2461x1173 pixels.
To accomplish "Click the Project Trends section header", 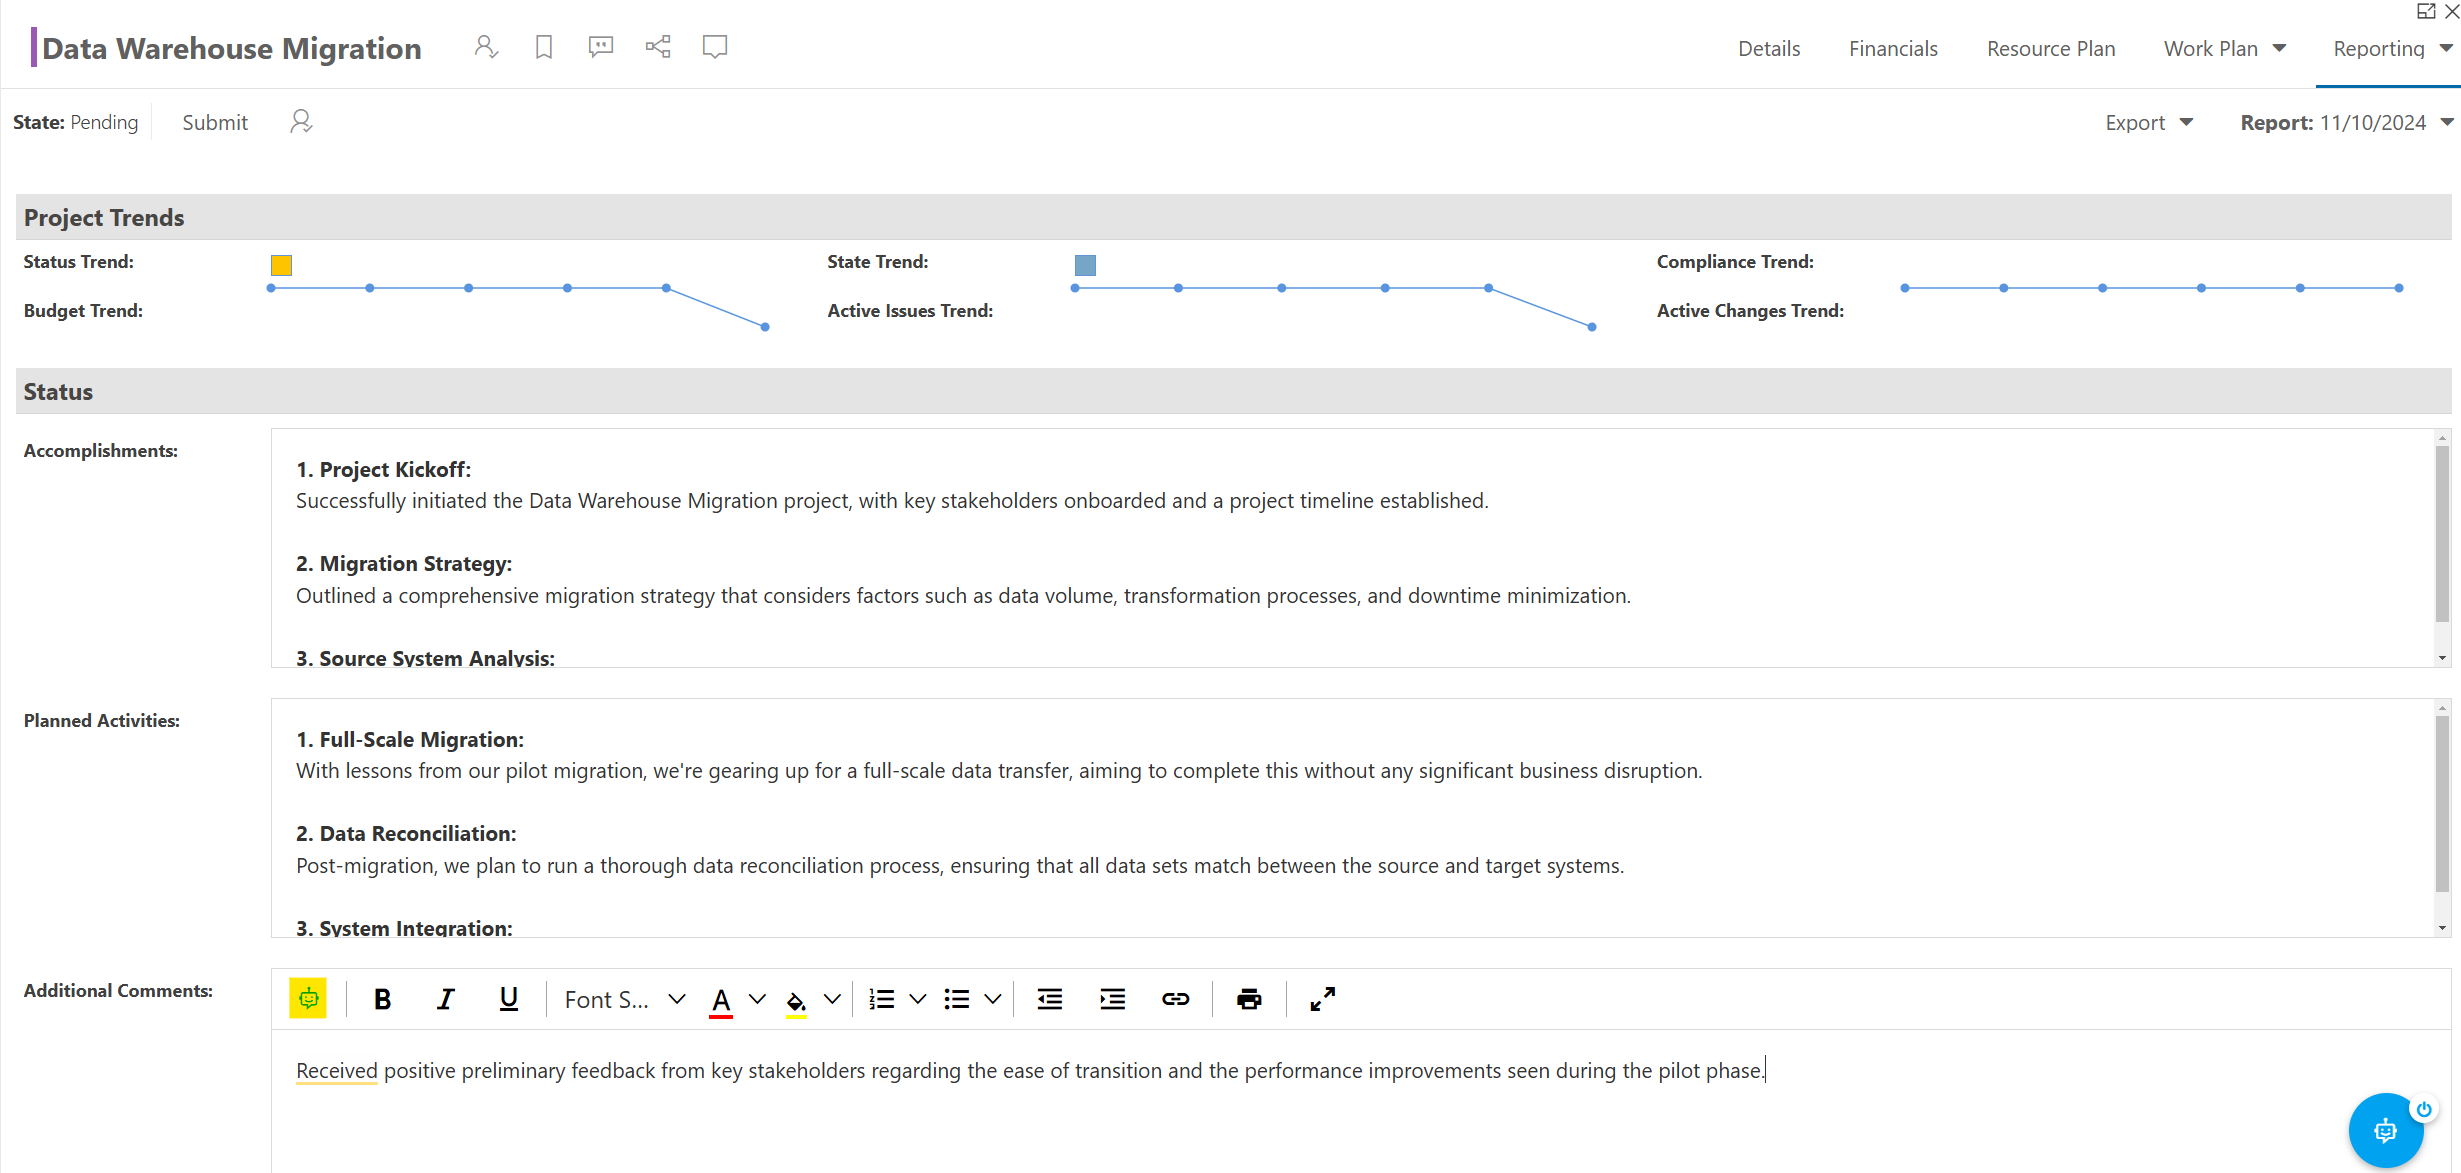I will click(1233, 217).
